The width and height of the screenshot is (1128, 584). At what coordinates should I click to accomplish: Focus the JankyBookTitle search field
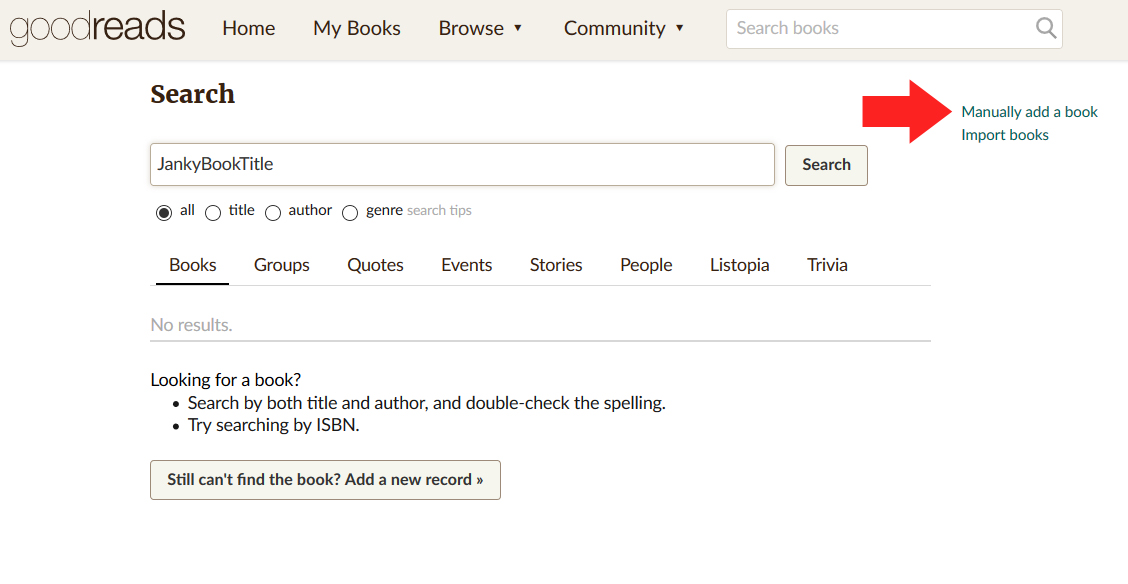coord(462,164)
